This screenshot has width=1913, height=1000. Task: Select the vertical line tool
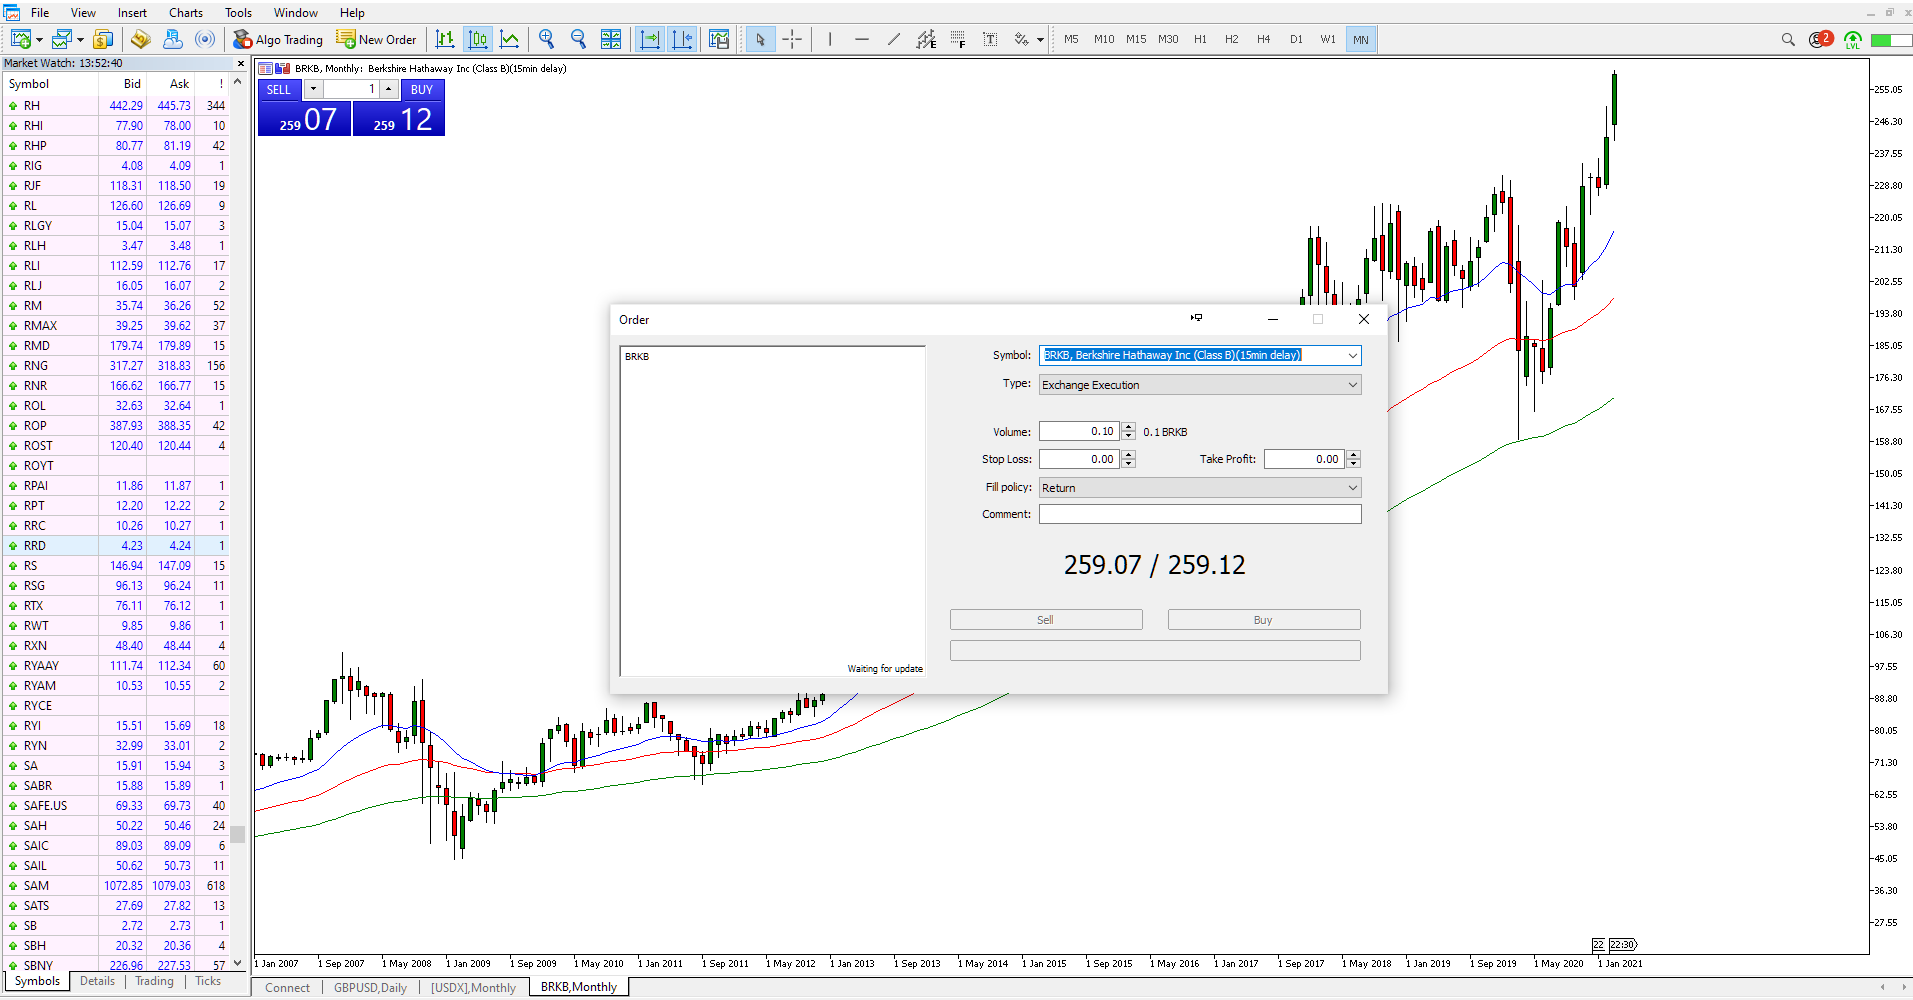830,39
